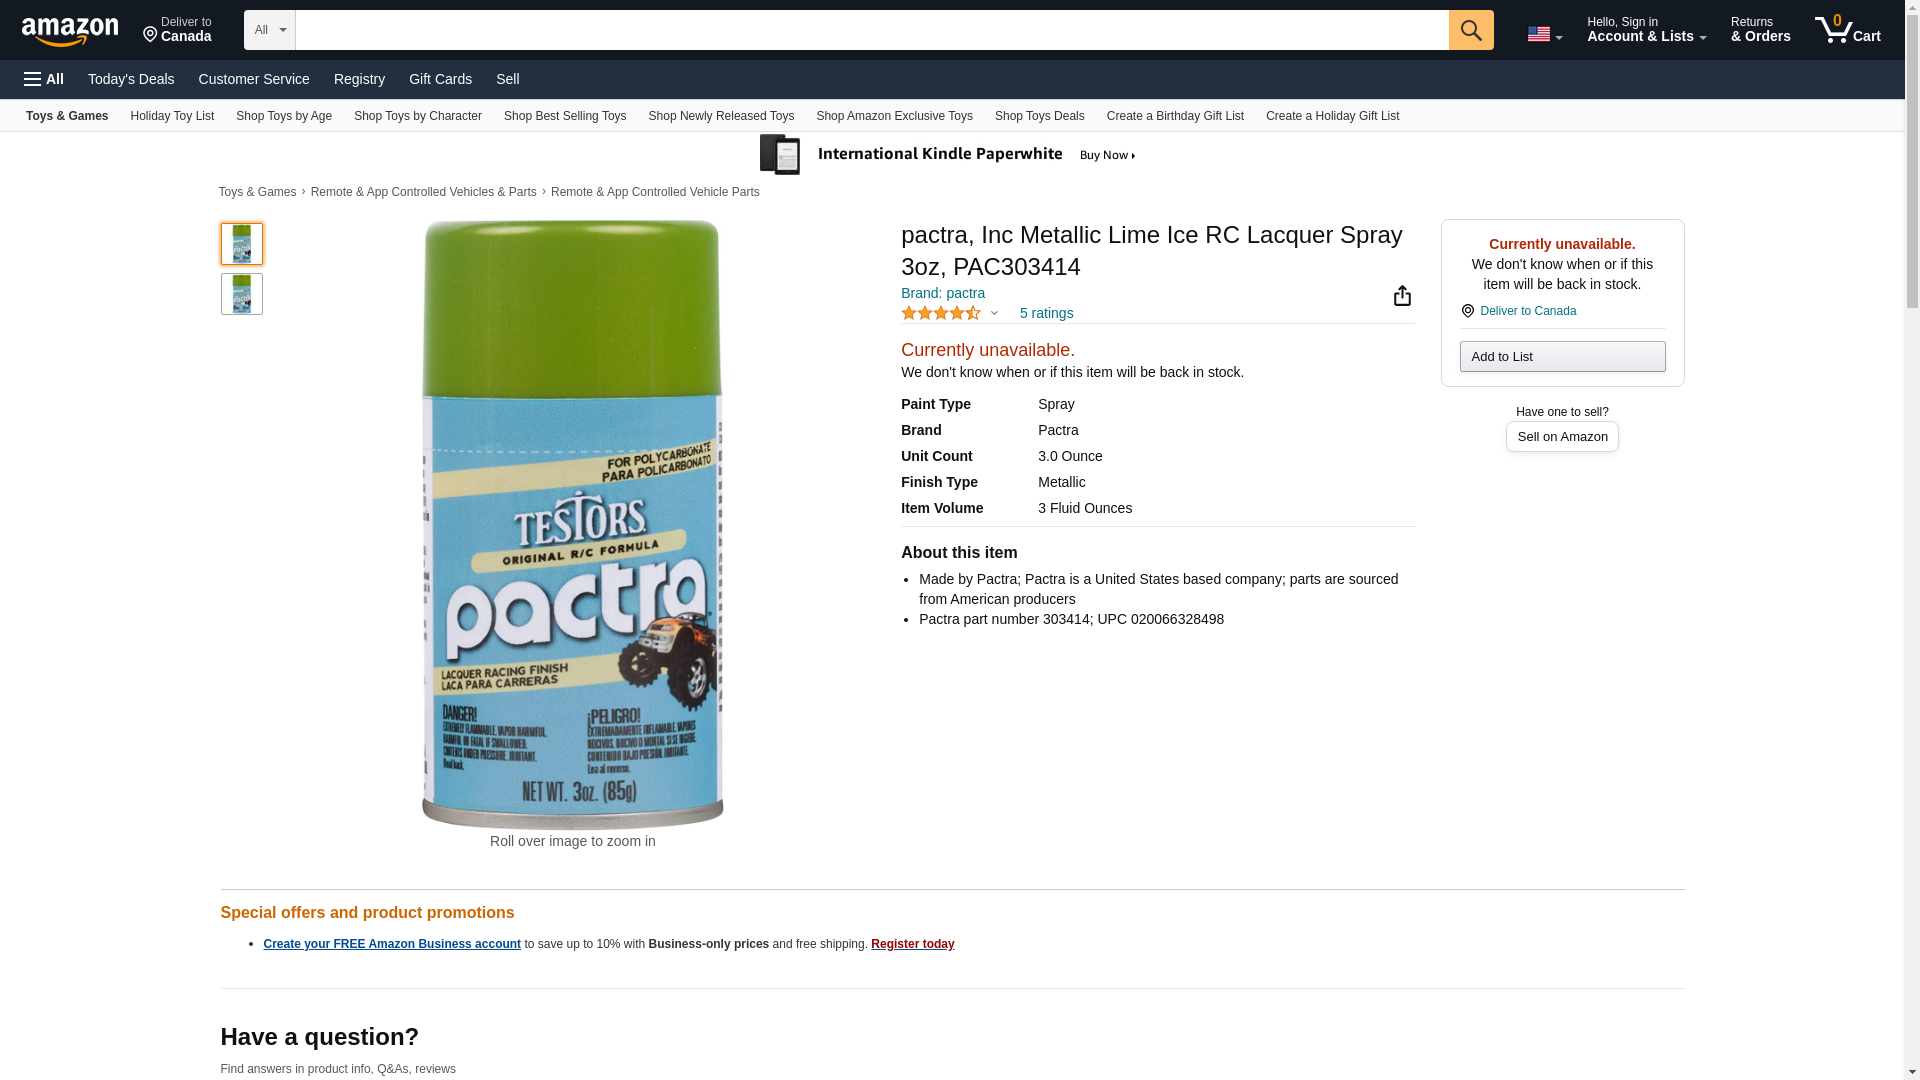Screen dimensions: 1920x1080
Task: Go to Shop Best Selling Toys
Action: 565,116
